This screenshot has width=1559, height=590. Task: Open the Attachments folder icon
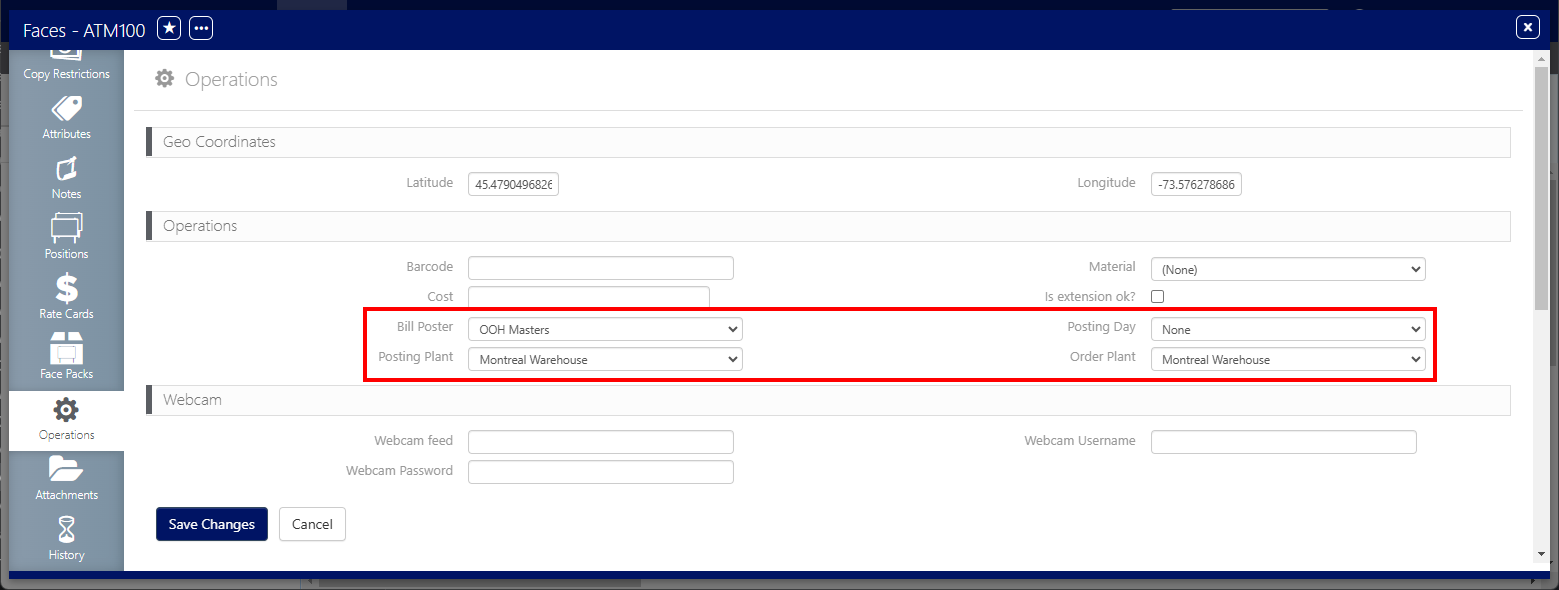[x=66, y=470]
